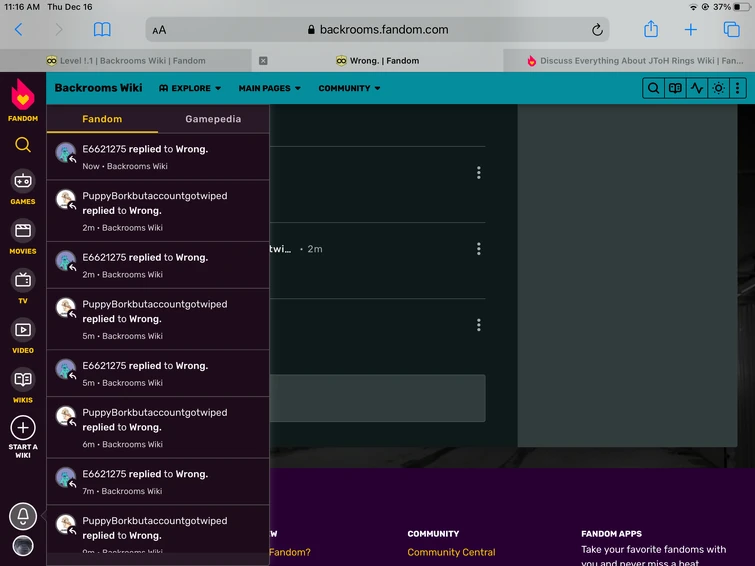
Task: Expand the Explore dropdown menu
Action: [x=190, y=88]
